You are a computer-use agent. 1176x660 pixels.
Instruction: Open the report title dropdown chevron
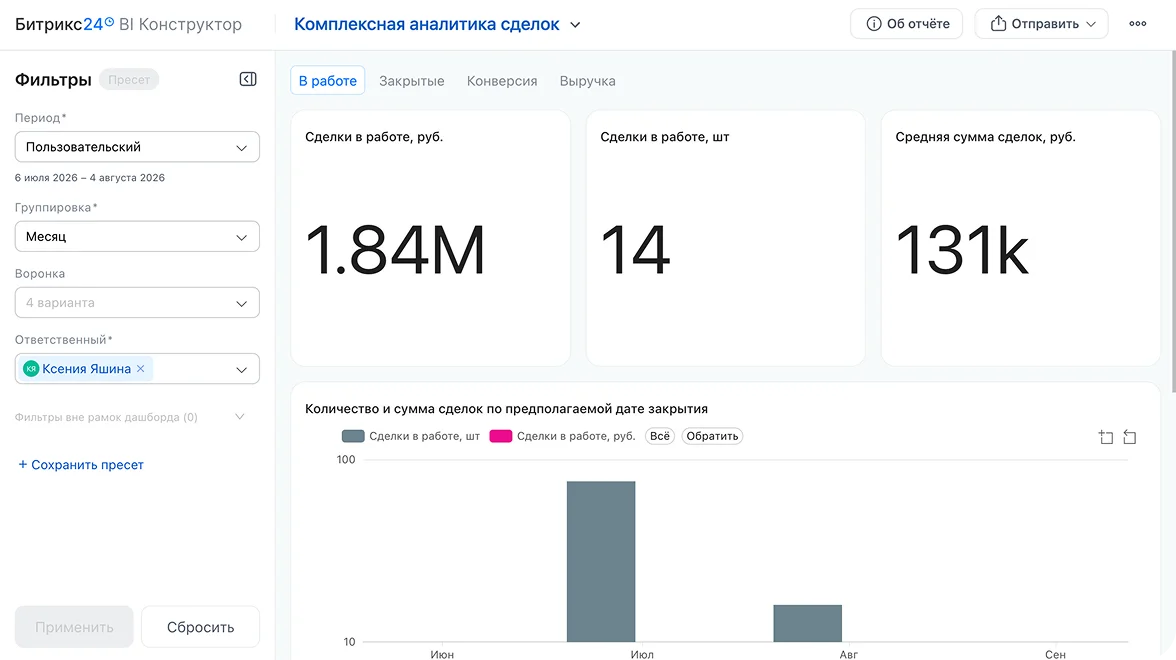click(575, 25)
